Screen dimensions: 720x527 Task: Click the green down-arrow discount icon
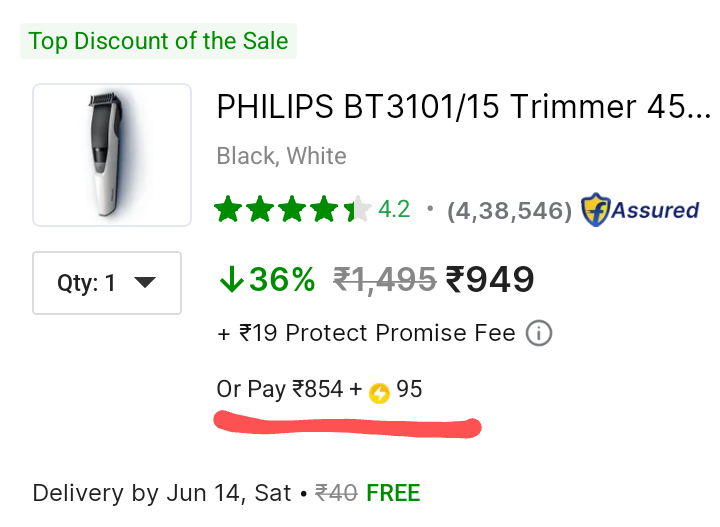tap(231, 281)
